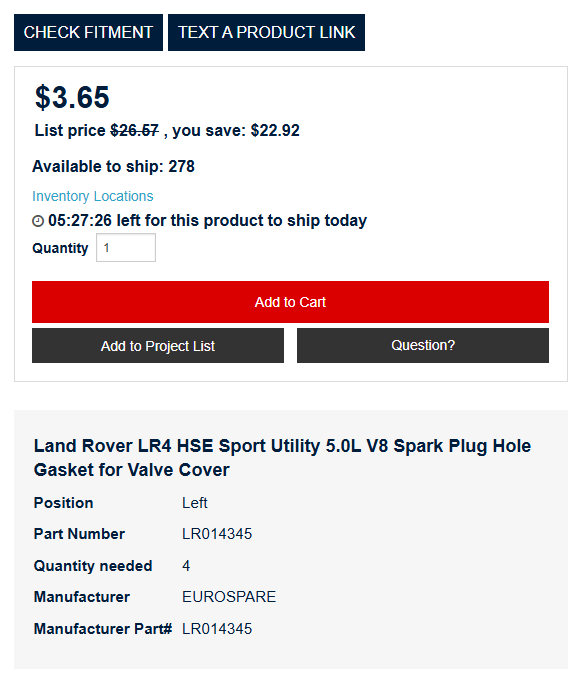Screen dimensions: 574x684
Task: Click the ship today countdown timer text
Action: click(x=207, y=221)
